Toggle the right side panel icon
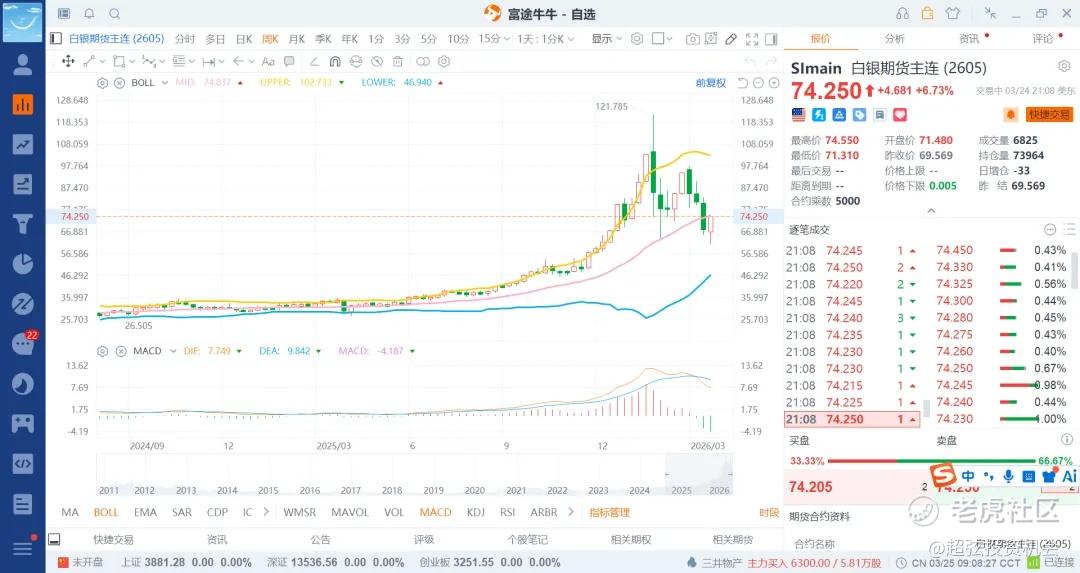 click(x=771, y=39)
